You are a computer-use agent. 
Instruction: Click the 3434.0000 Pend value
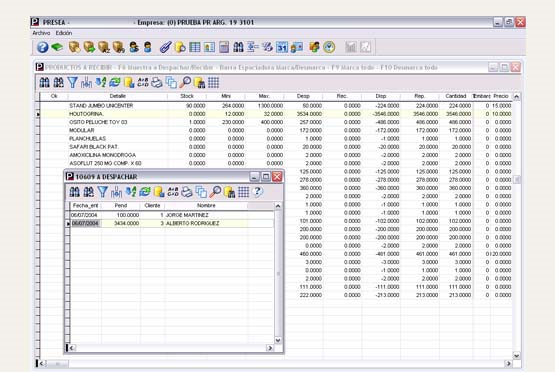[126, 223]
